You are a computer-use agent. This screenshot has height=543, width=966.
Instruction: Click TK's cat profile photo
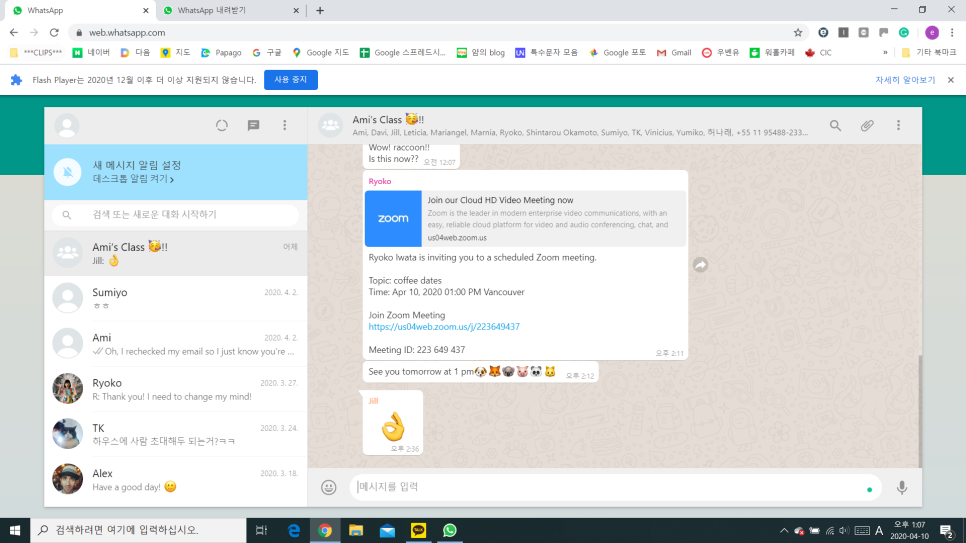click(68, 434)
